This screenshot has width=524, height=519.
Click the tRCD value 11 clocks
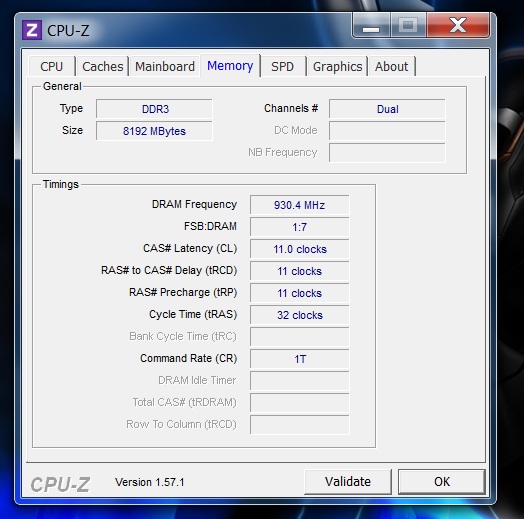pos(299,271)
